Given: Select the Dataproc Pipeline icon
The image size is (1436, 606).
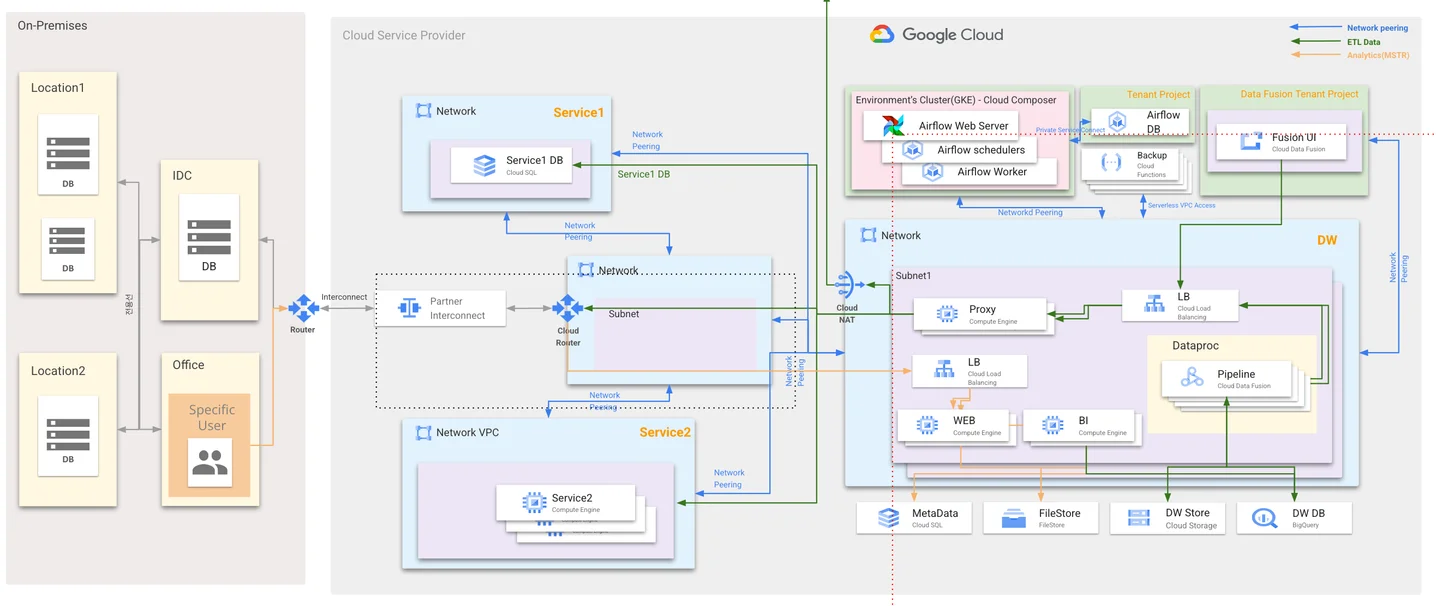Looking at the screenshot, I should pos(1191,378).
